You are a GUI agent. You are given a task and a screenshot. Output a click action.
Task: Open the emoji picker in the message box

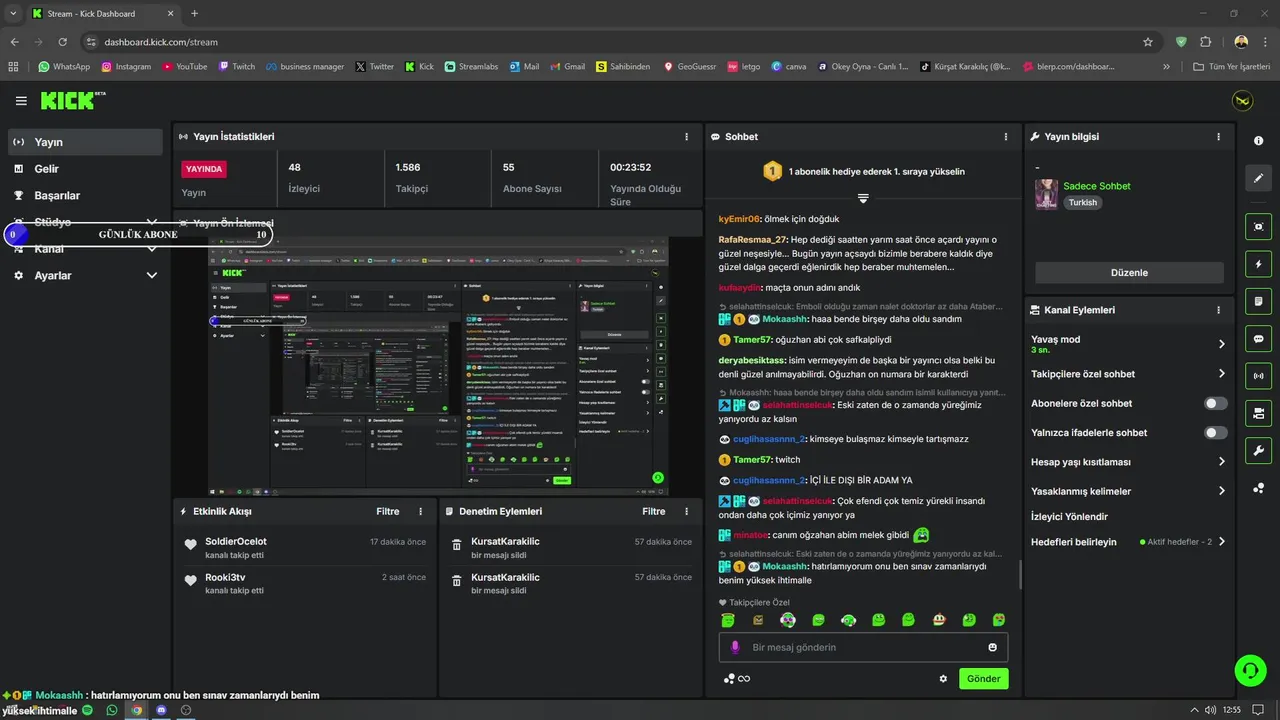pos(993,647)
